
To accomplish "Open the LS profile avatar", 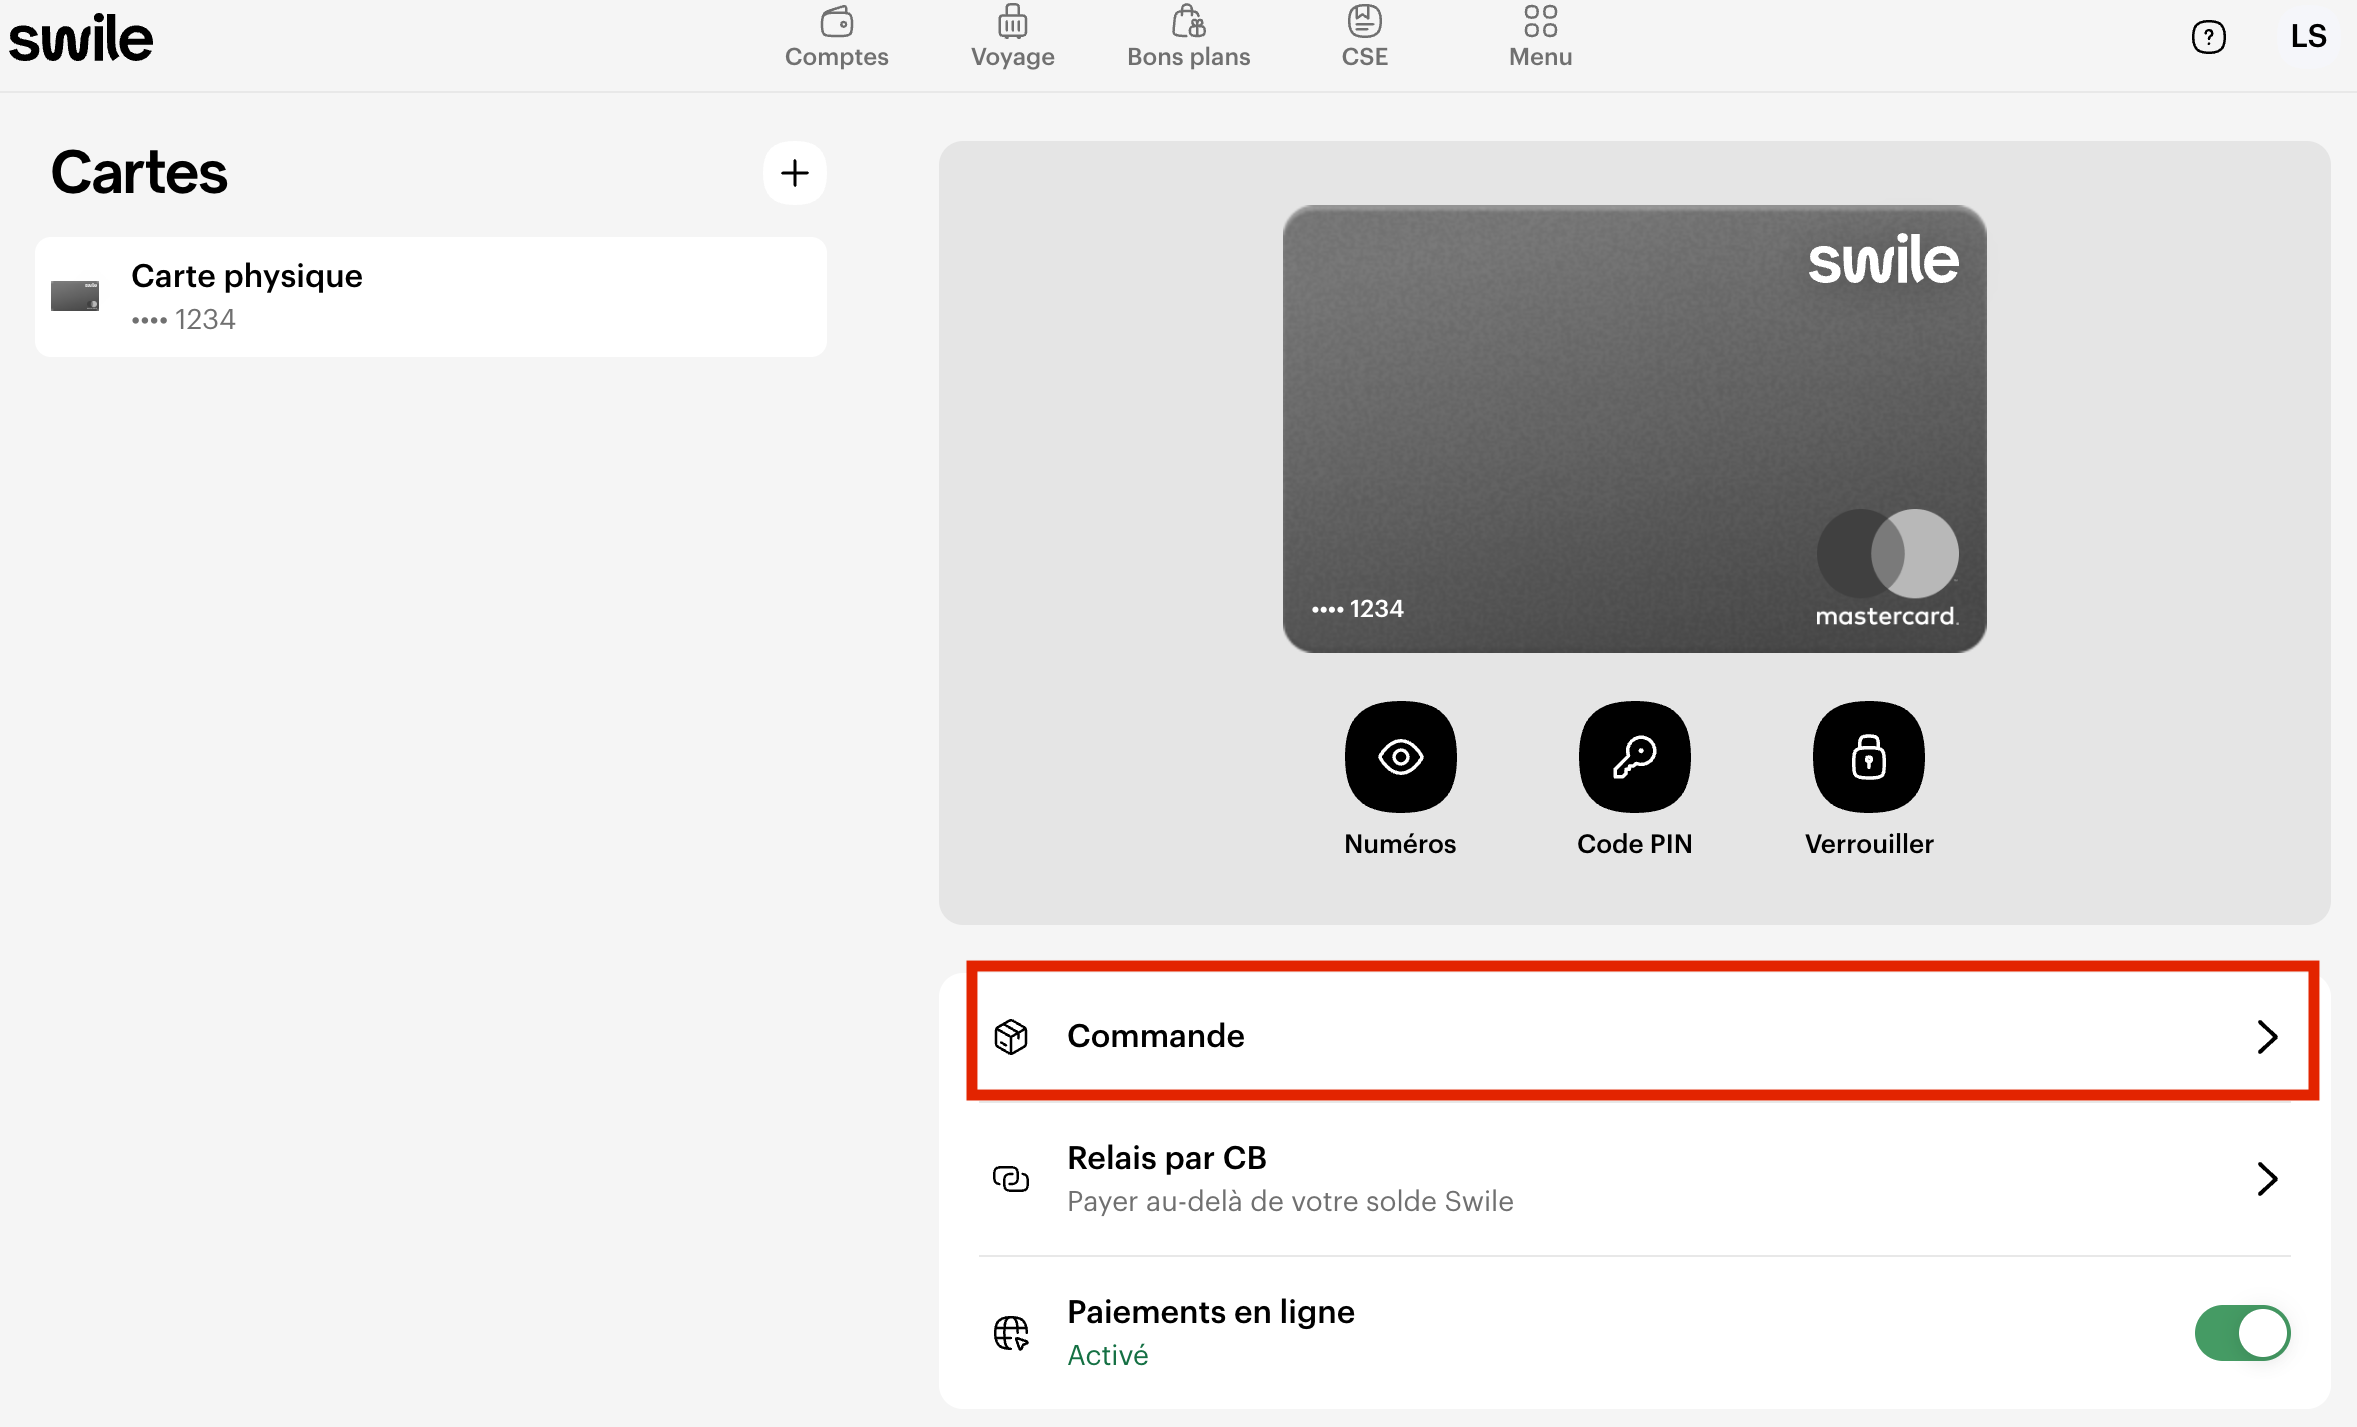I will [x=2308, y=37].
